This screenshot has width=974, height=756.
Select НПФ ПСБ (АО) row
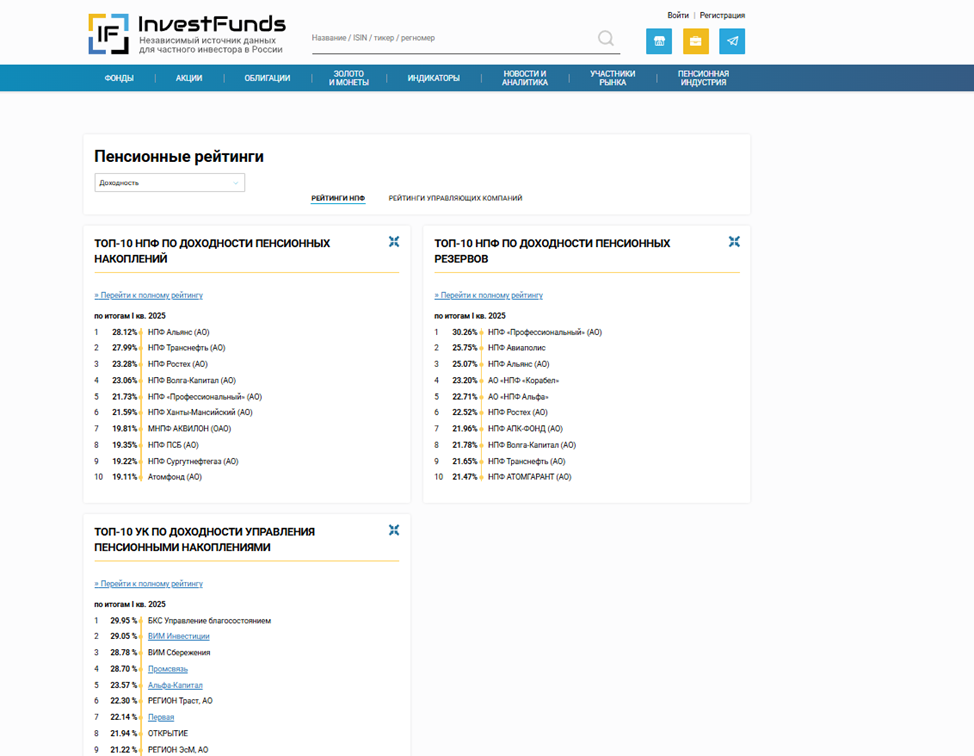173,445
